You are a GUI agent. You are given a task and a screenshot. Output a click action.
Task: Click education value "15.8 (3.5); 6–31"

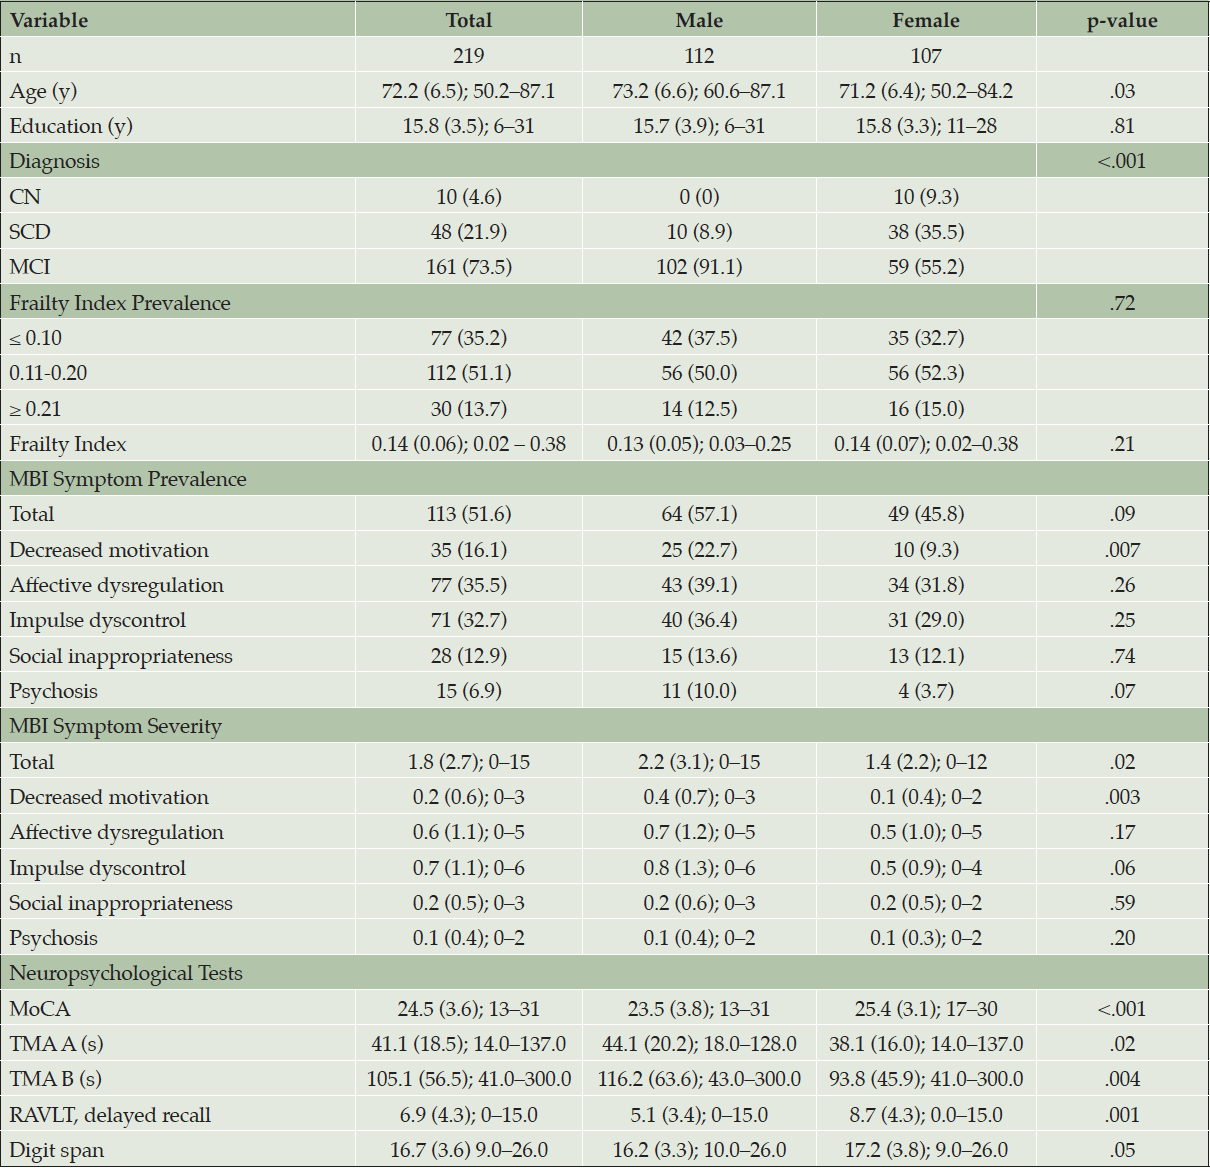[469, 126]
